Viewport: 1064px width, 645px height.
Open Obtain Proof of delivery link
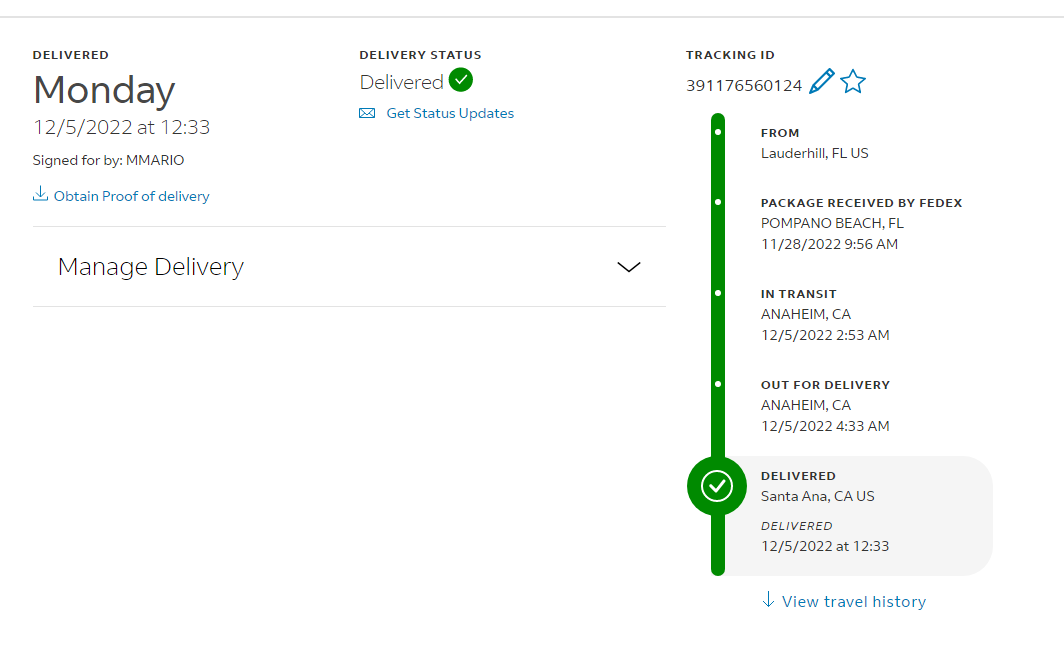pos(132,196)
